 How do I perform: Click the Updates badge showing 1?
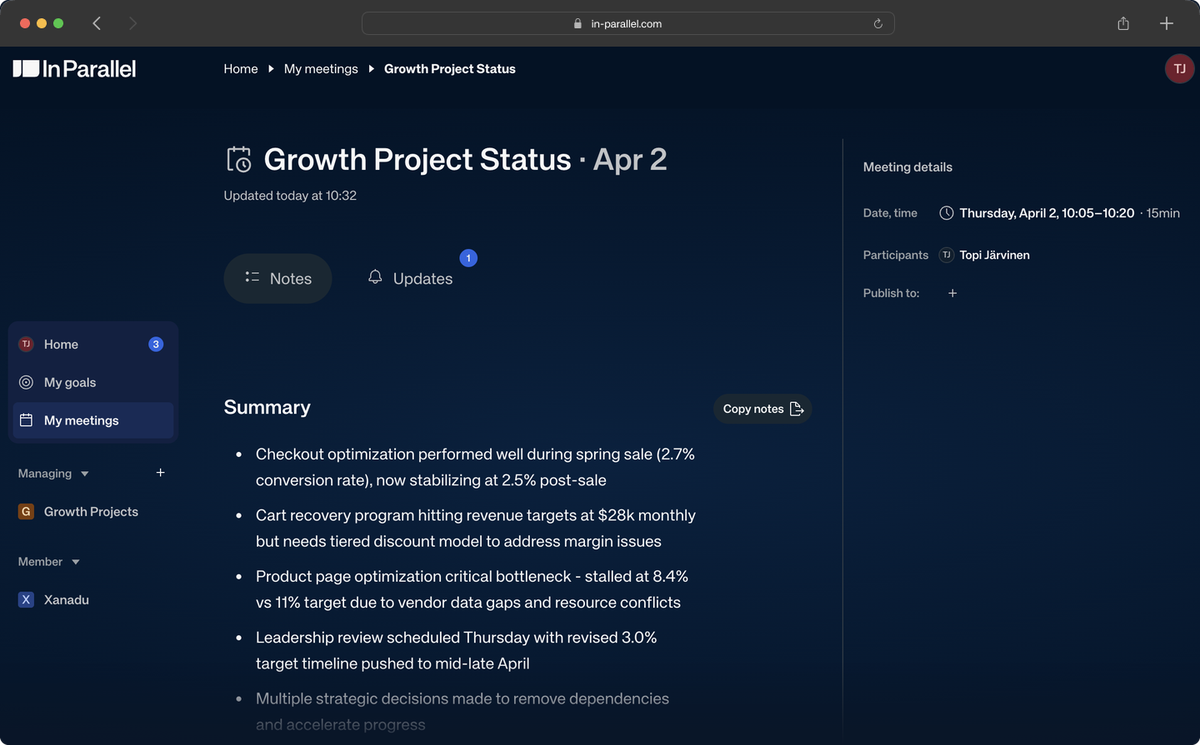pos(468,258)
